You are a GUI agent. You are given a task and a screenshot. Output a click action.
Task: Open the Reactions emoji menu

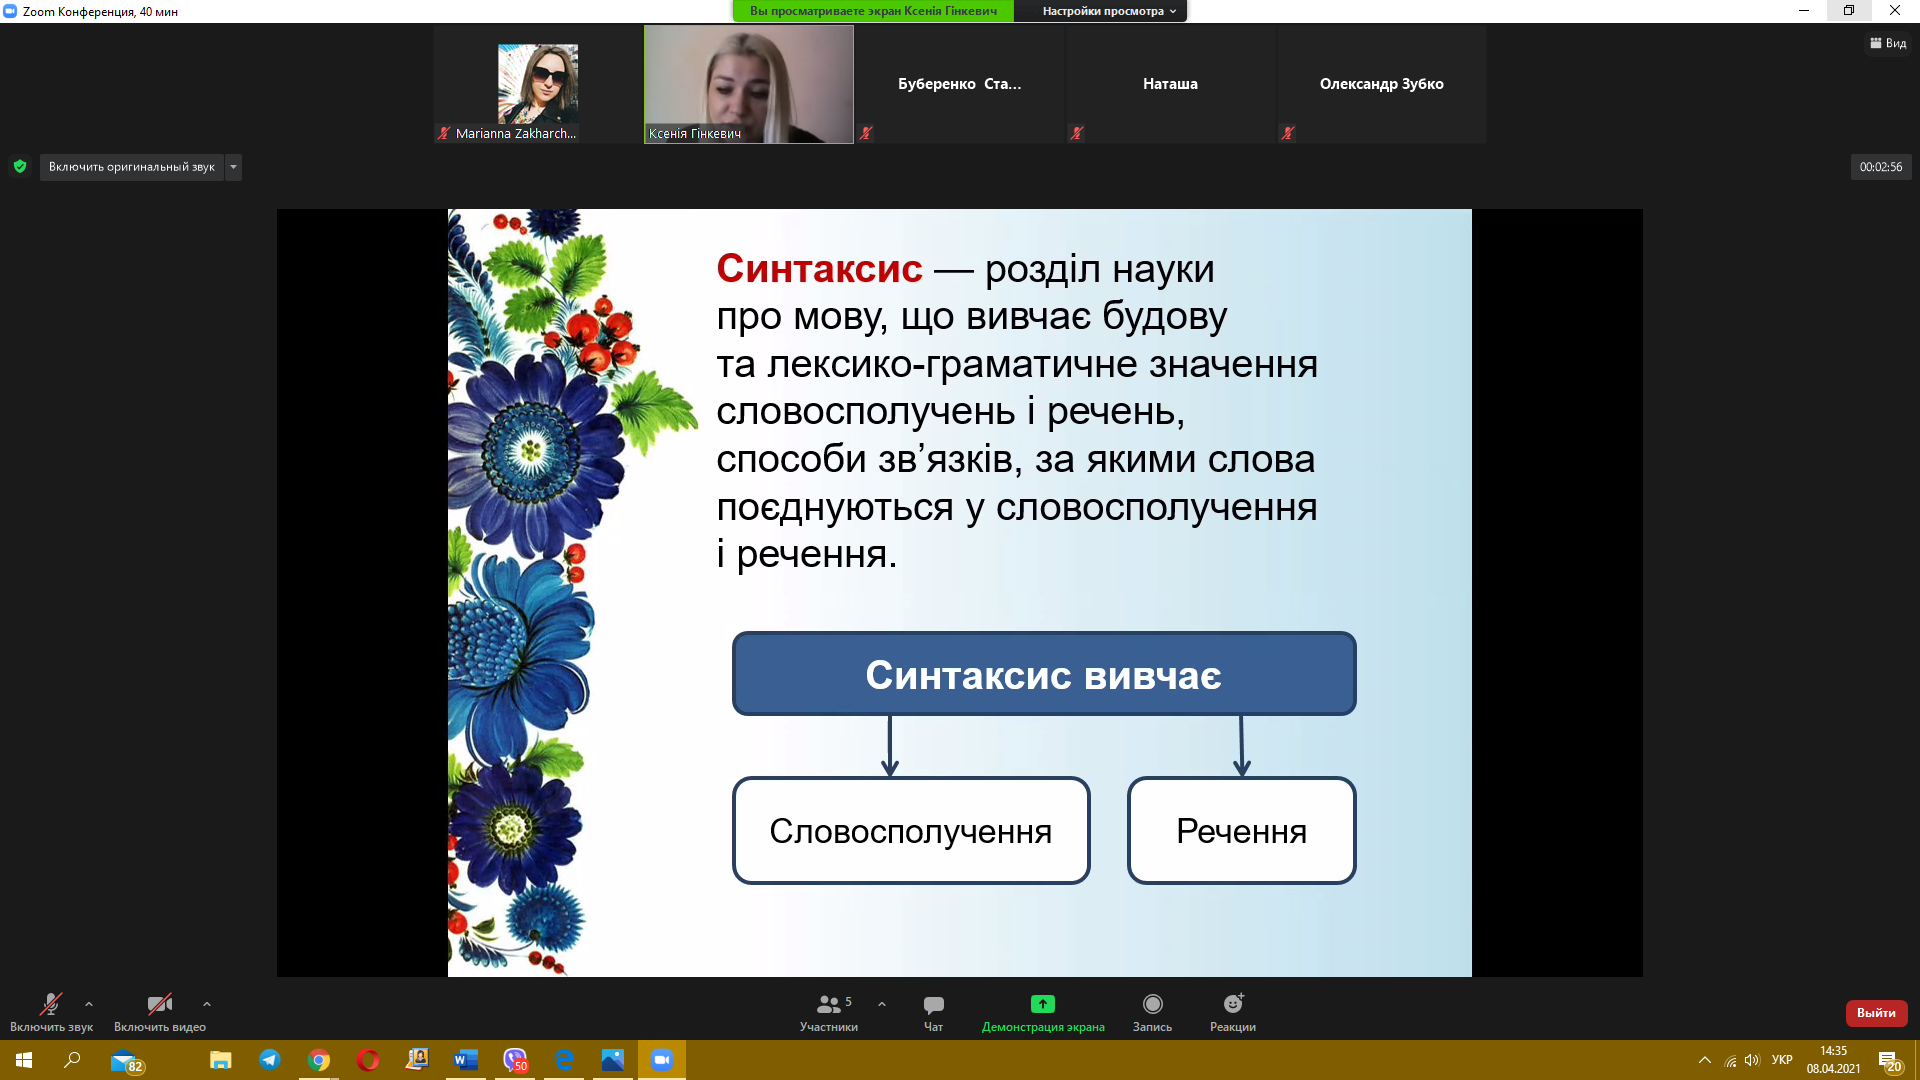1232,1004
